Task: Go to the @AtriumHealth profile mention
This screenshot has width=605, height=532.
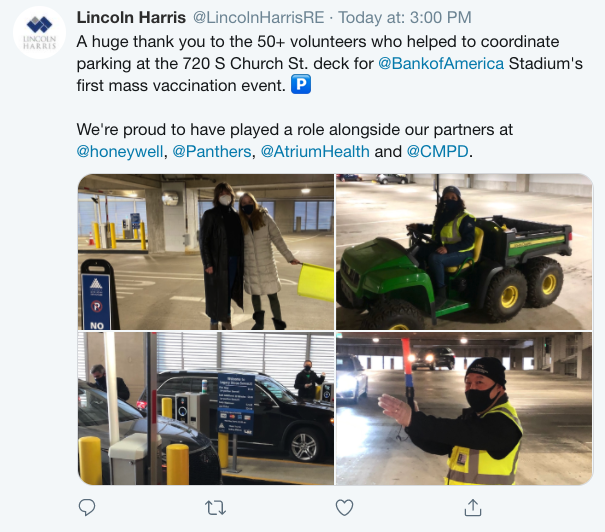Action: [x=315, y=151]
